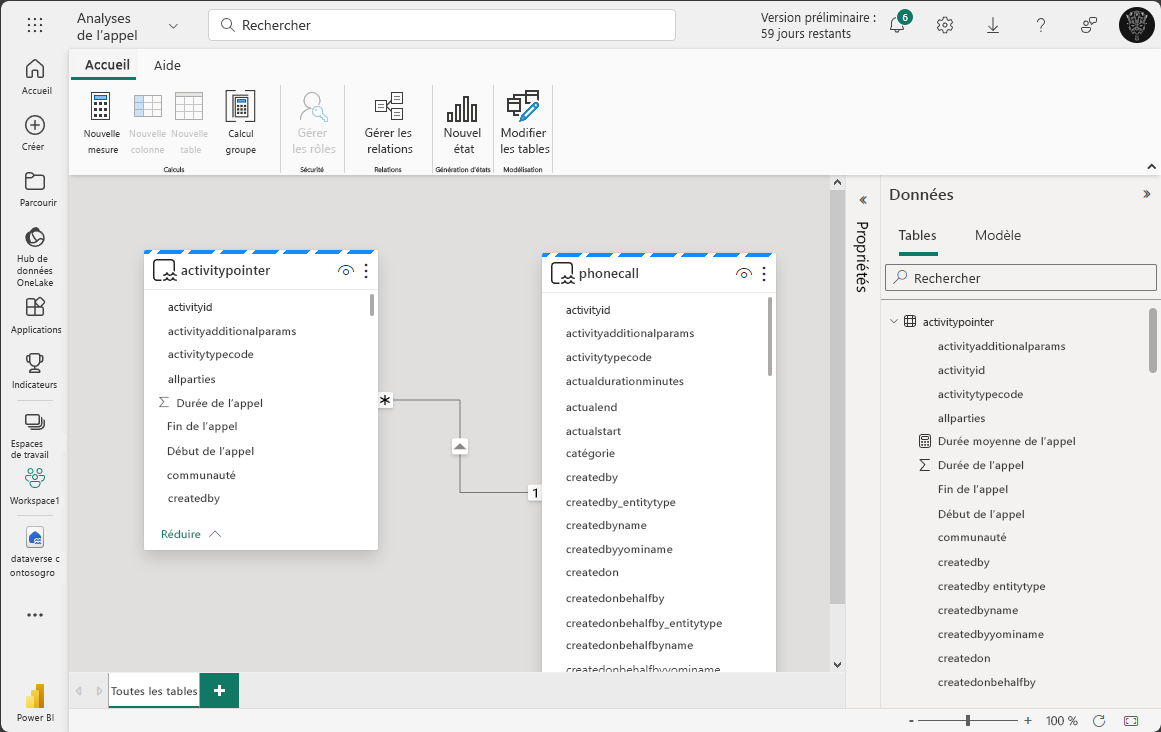The height and width of the screenshot is (732, 1161).
Task: Click the relationship direction arrow
Action: (x=460, y=446)
